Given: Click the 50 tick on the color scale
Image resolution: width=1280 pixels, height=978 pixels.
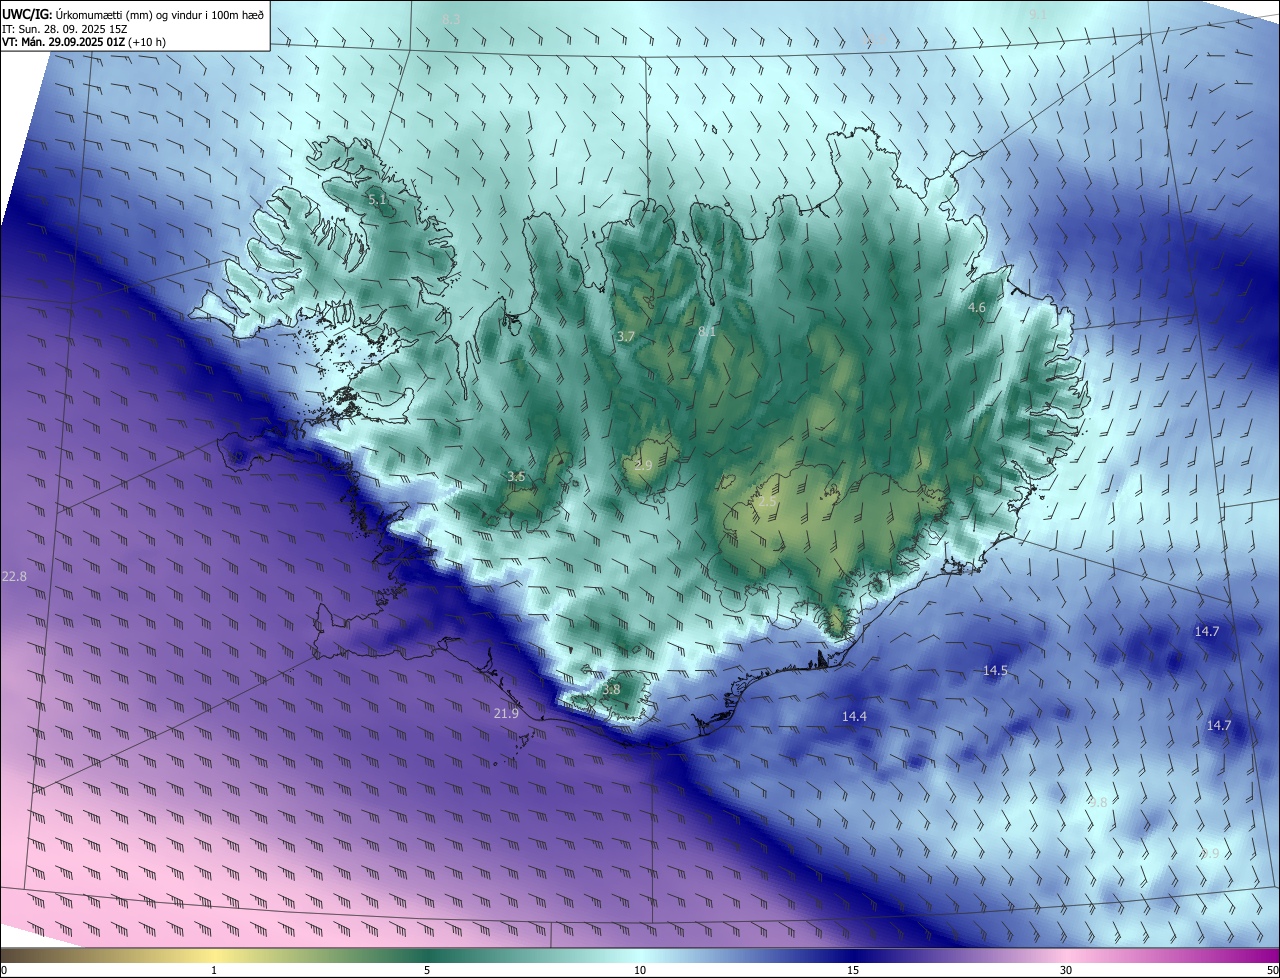Looking at the screenshot, I should click(x=1272, y=970).
